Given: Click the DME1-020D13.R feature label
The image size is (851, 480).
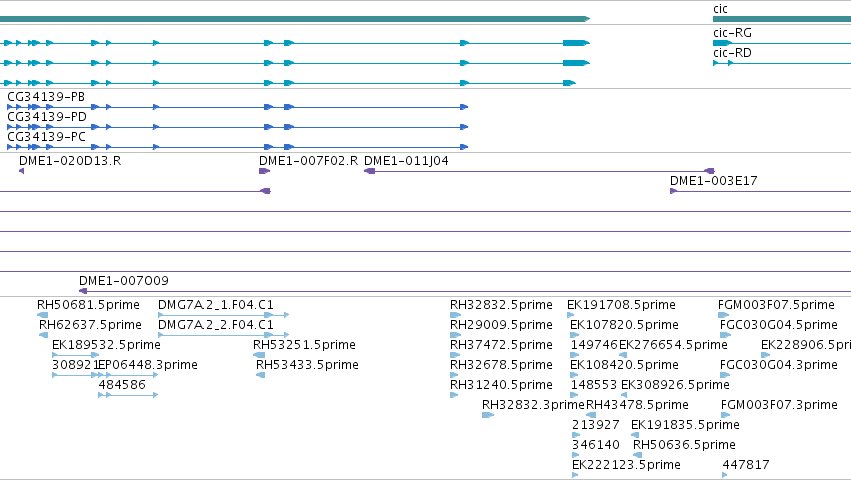Looking at the screenshot, I should 70,161.
